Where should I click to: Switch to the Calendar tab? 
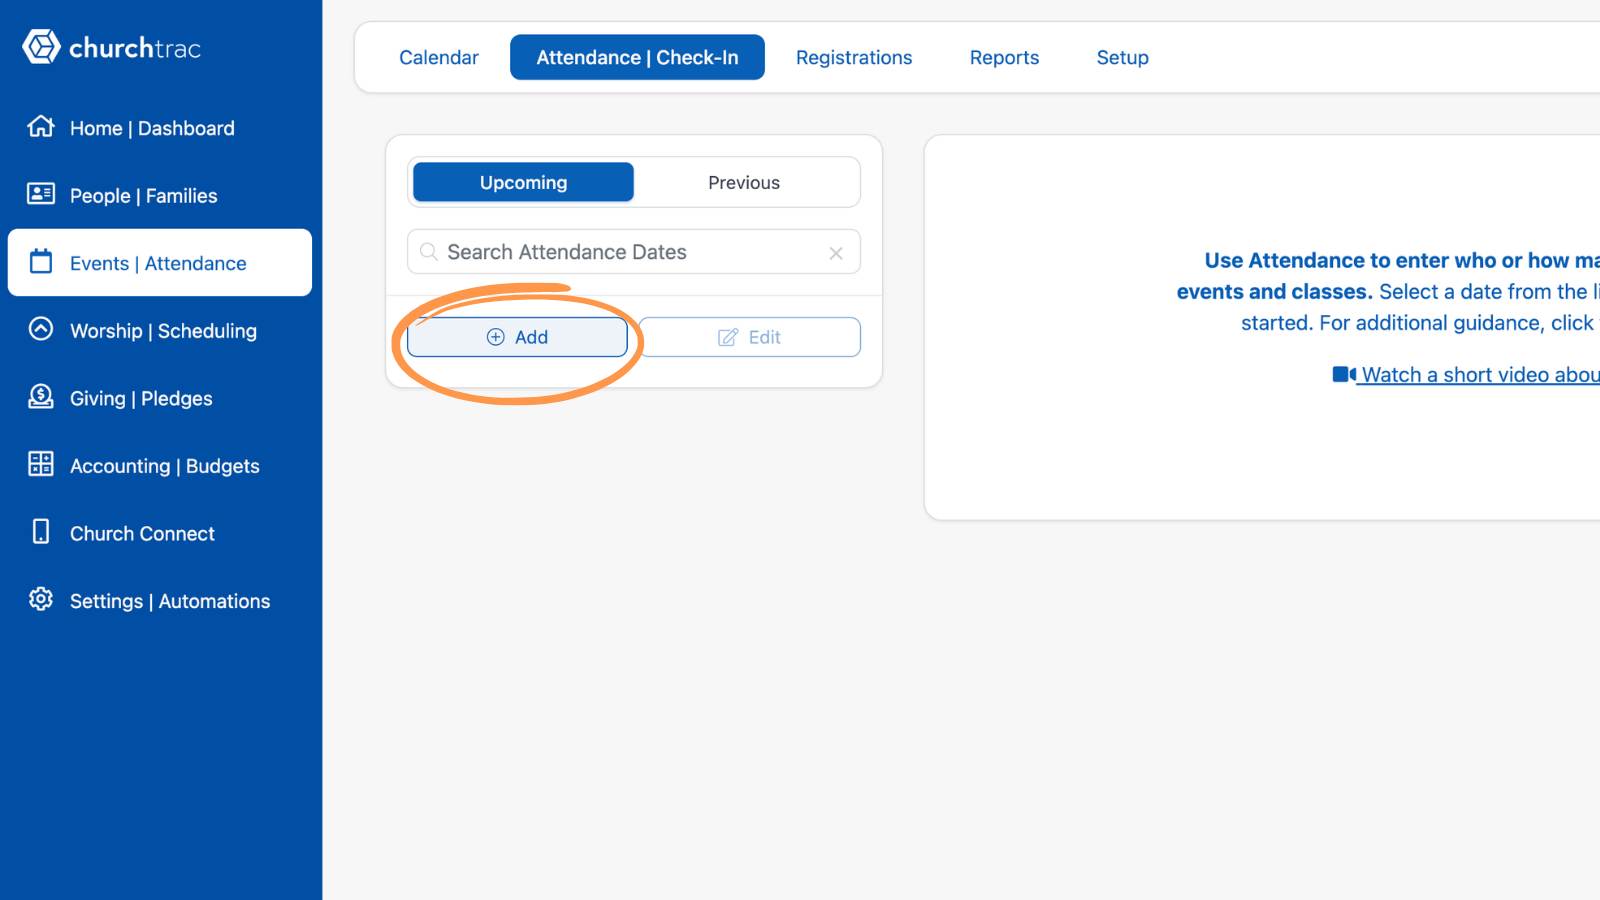click(x=439, y=57)
